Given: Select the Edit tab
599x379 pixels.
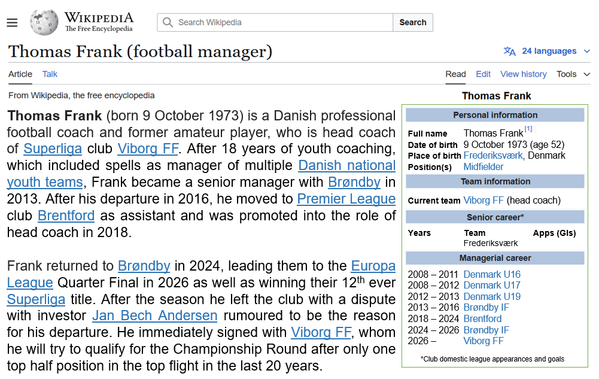Looking at the screenshot, I should coord(483,74).
